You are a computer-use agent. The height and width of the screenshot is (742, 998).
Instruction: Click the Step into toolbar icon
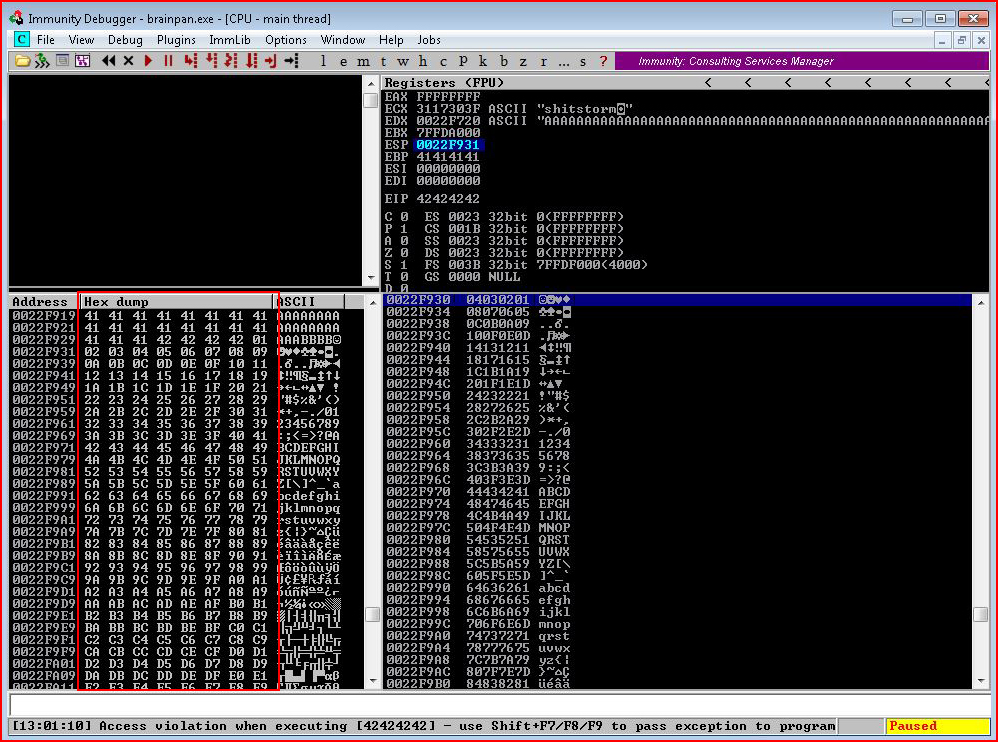(x=190, y=61)
